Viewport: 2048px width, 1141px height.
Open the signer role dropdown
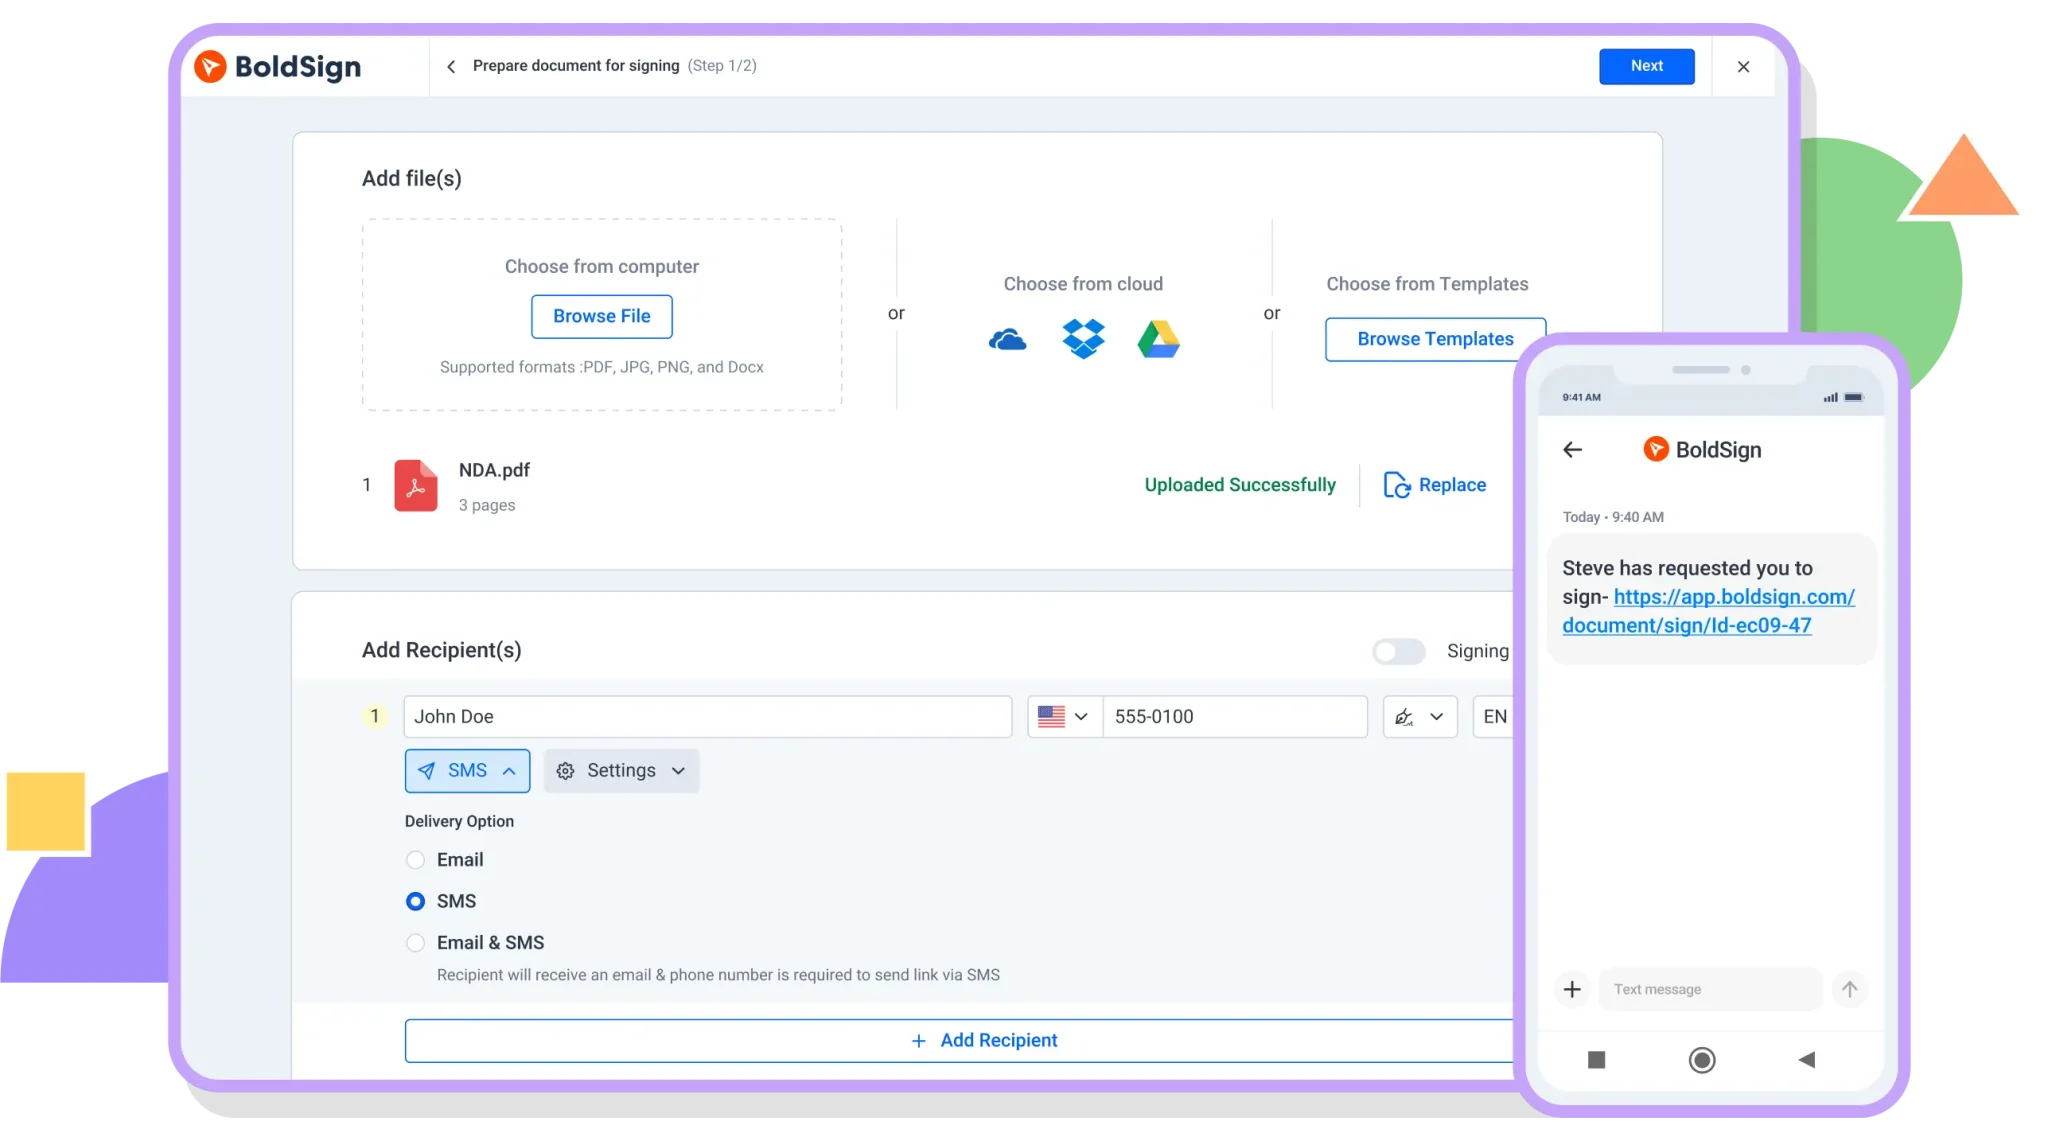(1420, 717)
